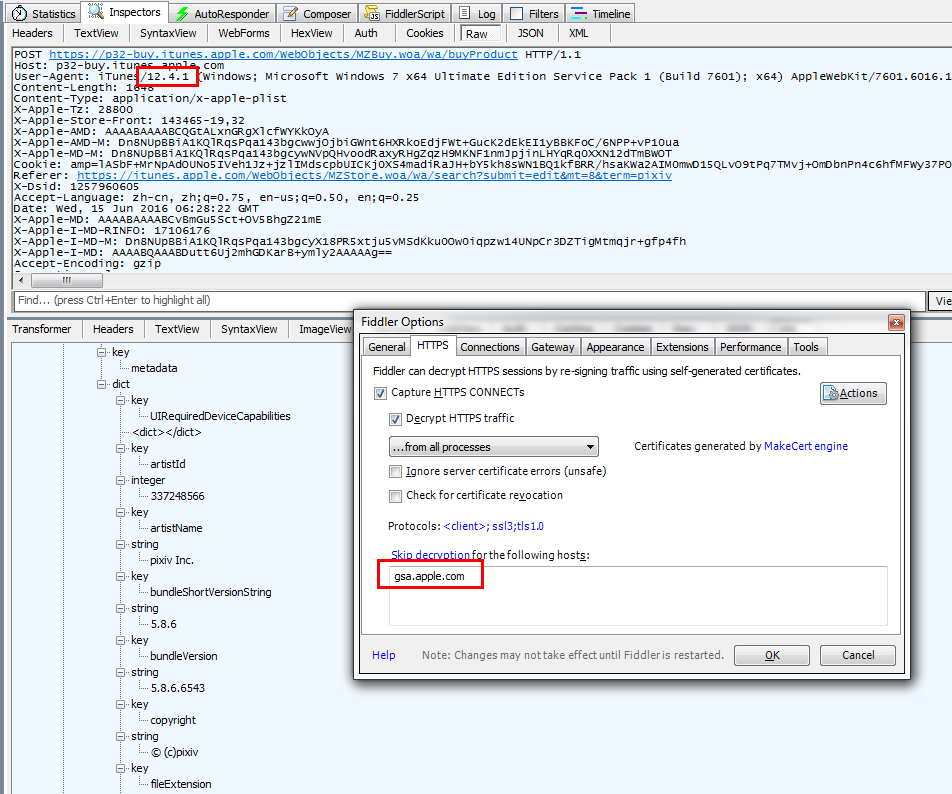Image resolution: width=952 pixels, height=794 pixels.
Task: Open the response Transformer tab
Action: point(42,329)
